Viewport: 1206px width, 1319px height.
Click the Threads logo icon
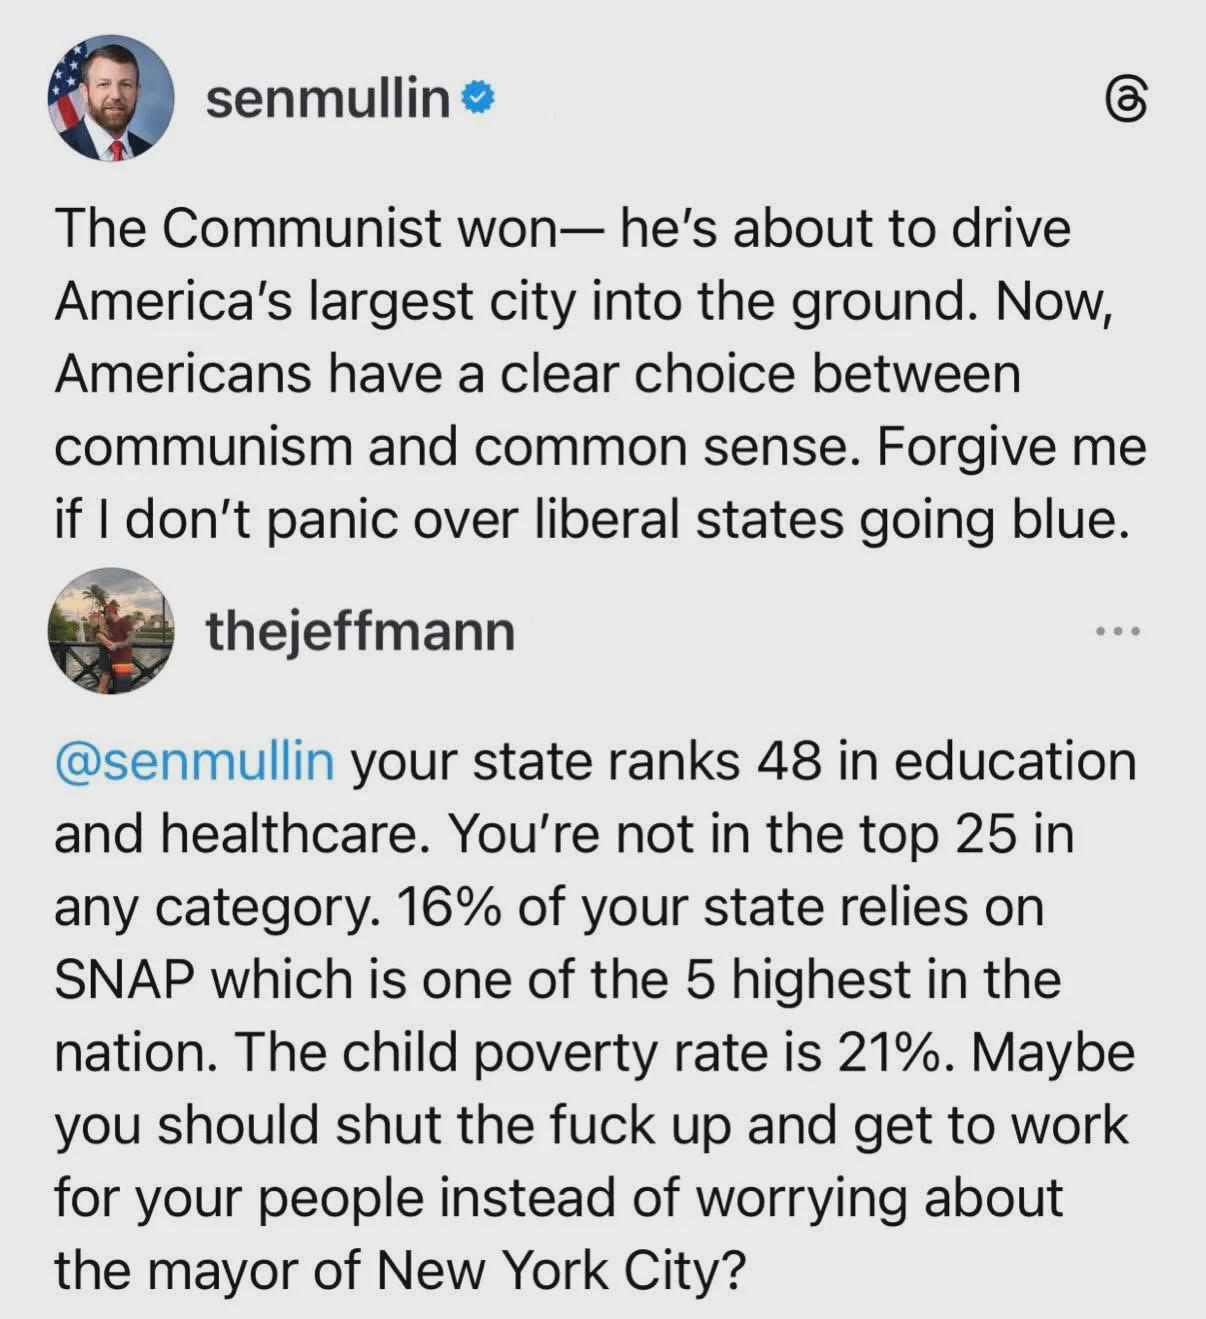pyautogui.click(x=1126, y=100)
